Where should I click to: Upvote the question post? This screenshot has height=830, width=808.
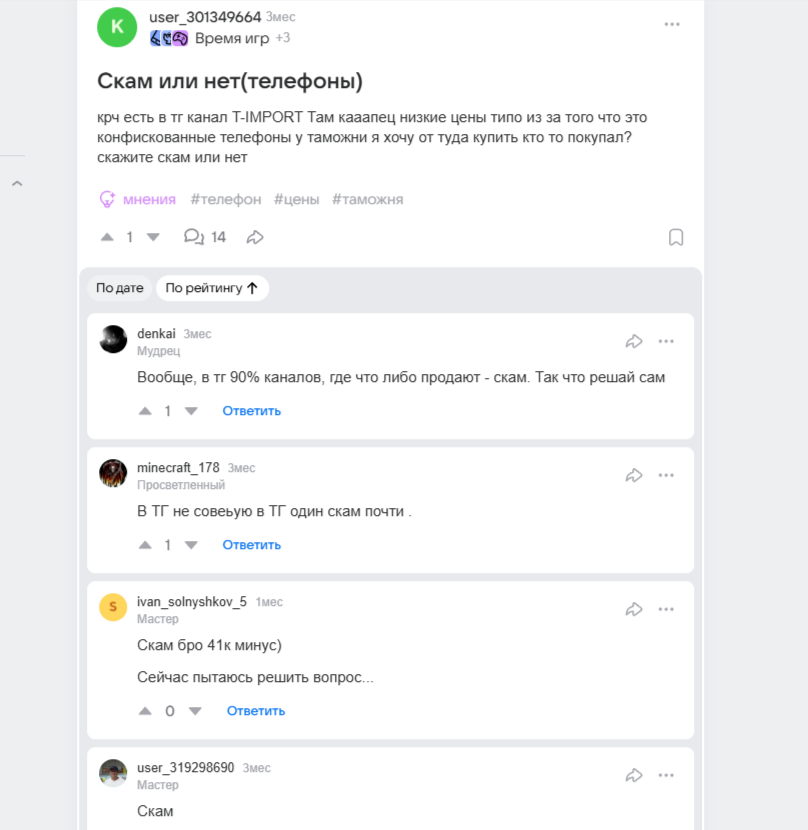click(108, 237)
